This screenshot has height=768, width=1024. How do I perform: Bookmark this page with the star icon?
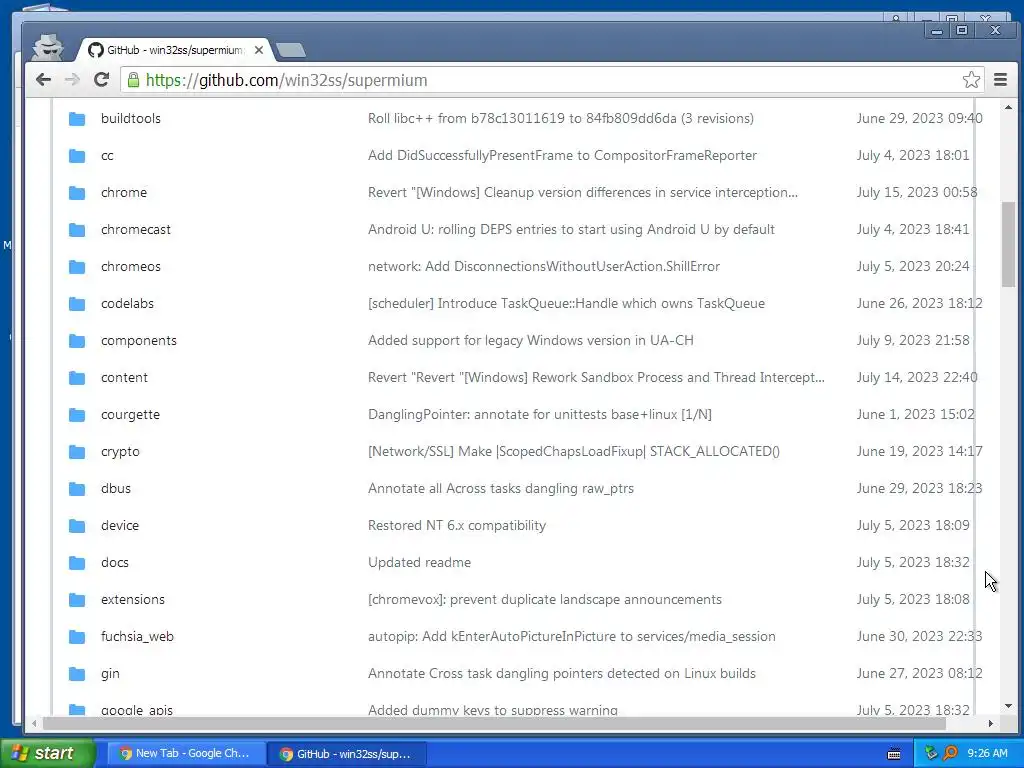tap(971, 80)
